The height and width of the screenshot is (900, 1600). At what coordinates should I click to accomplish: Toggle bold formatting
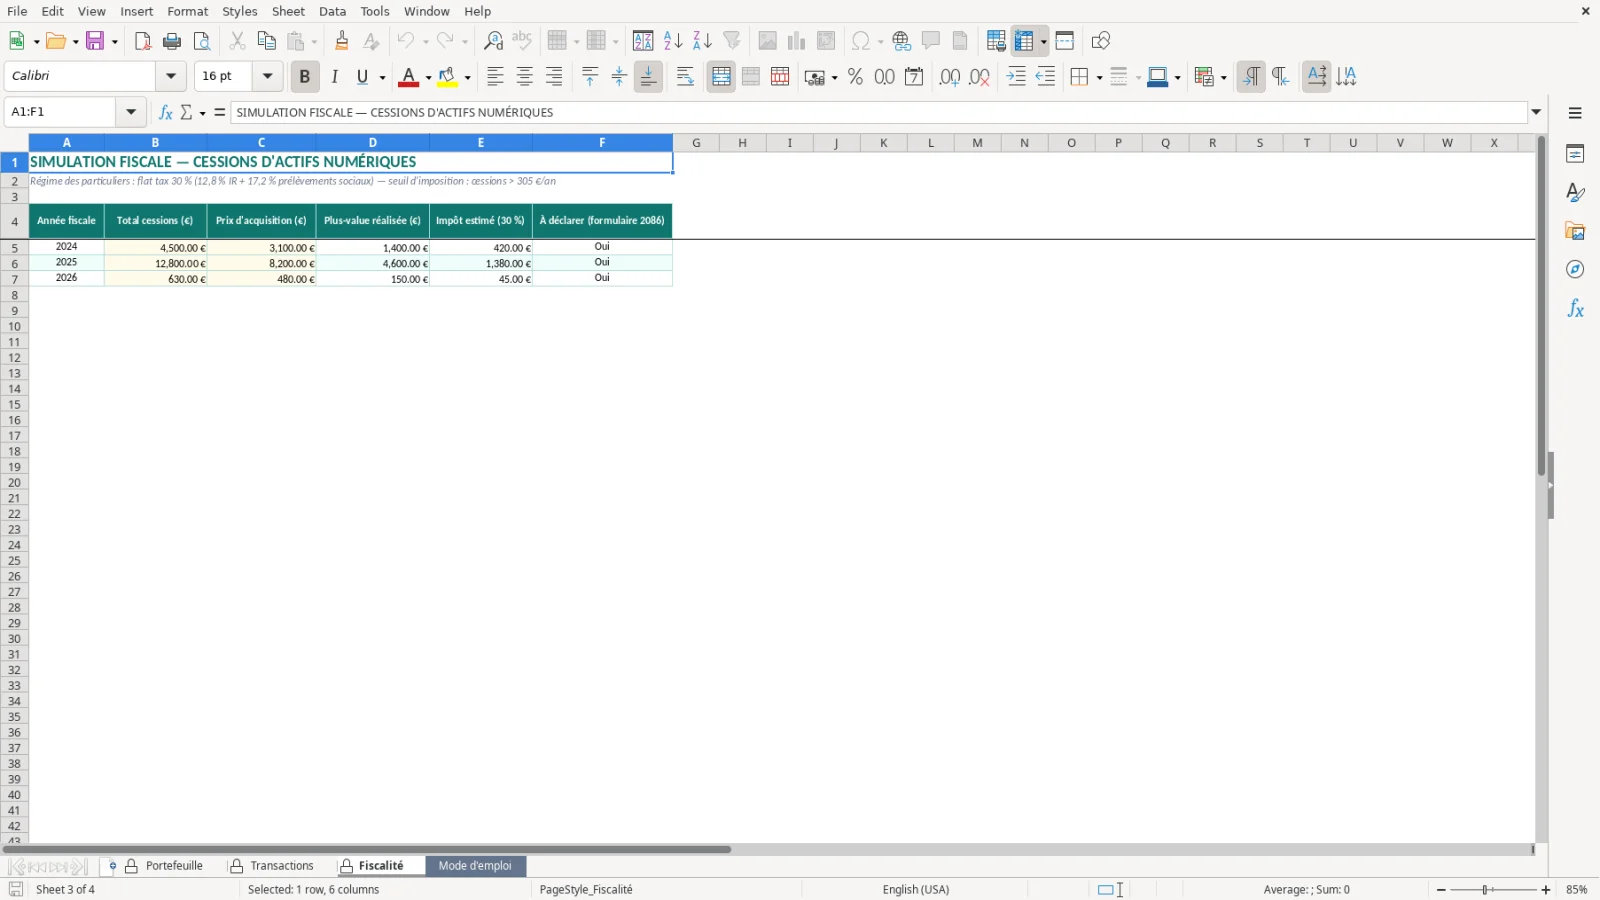[x=305, y=77]
